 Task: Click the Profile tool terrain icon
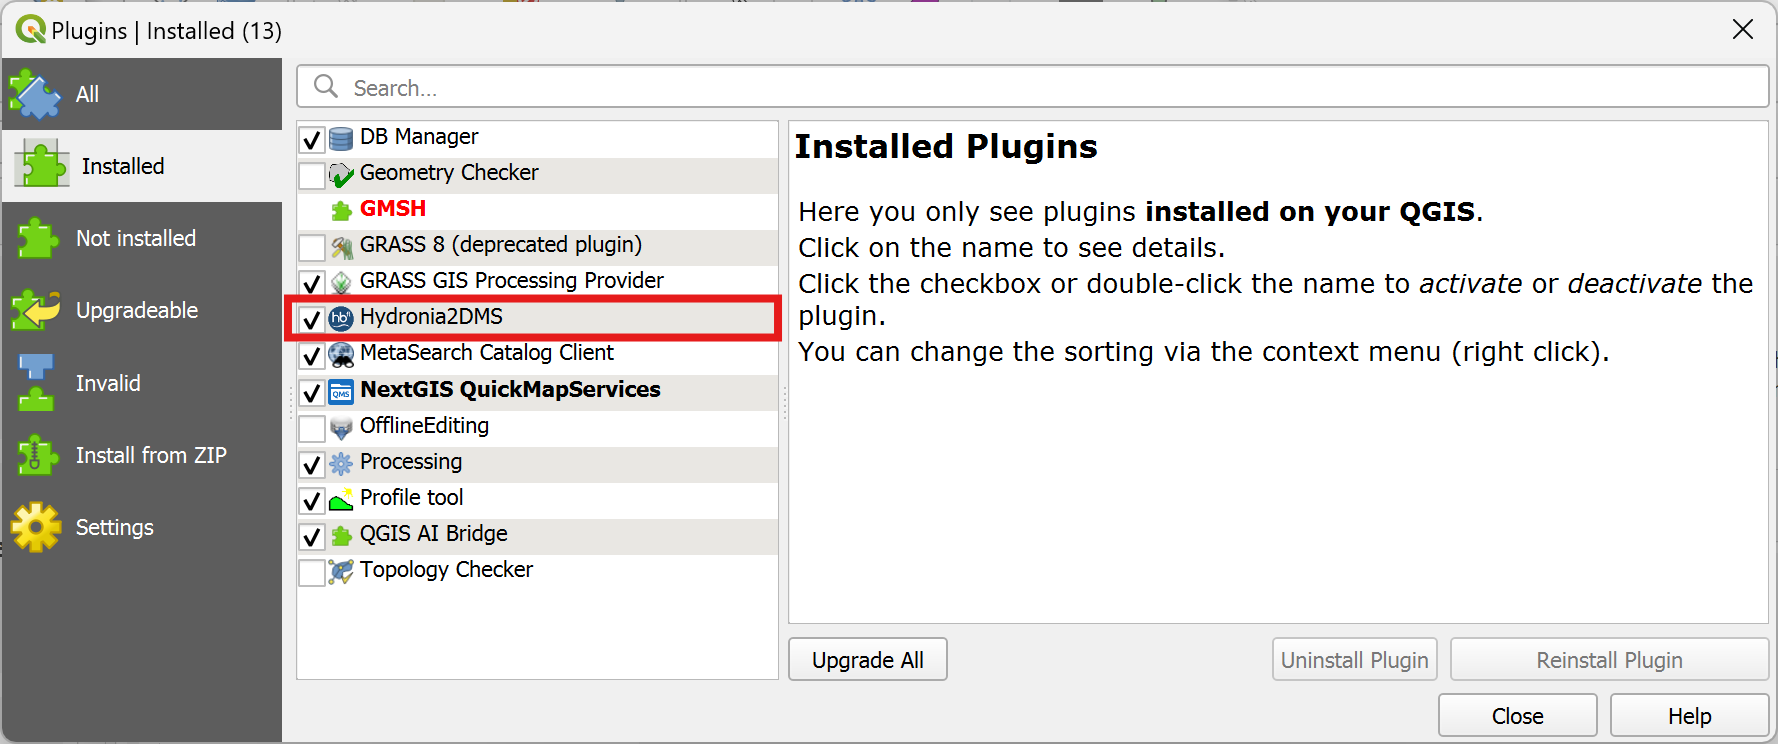point(341,500)
